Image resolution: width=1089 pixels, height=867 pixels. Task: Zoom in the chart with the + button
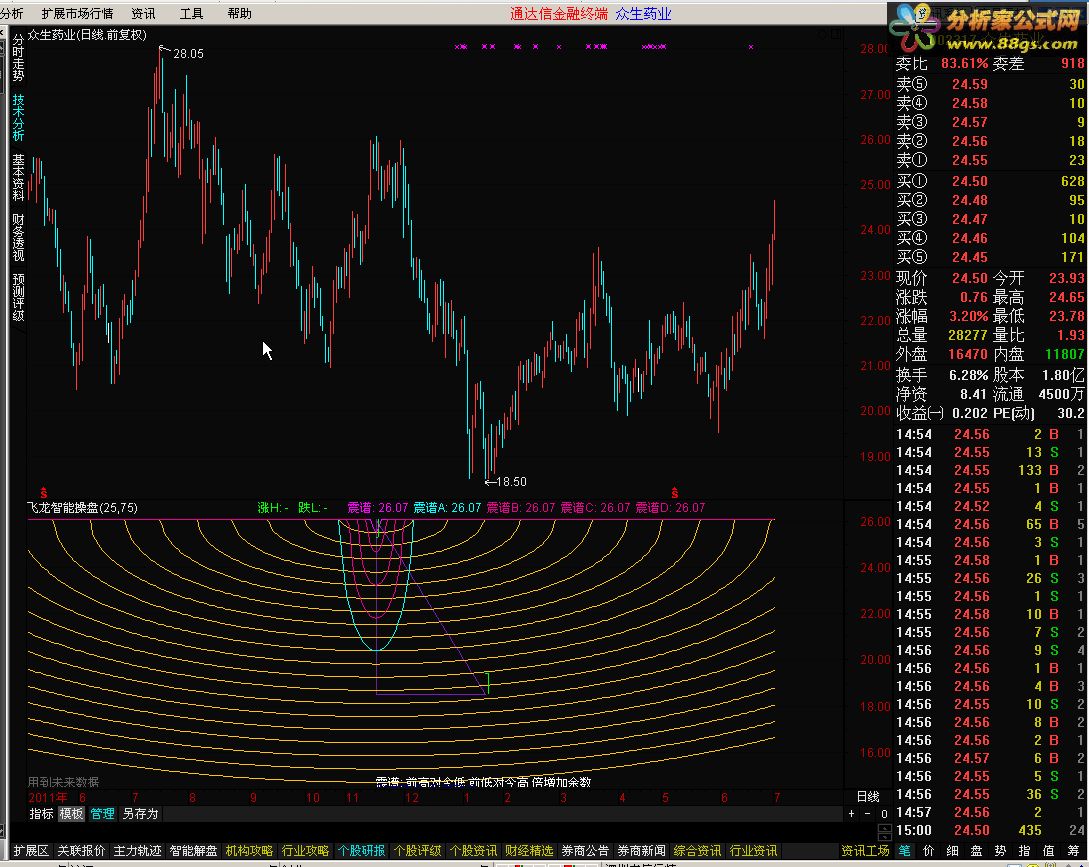coord(851,814)
